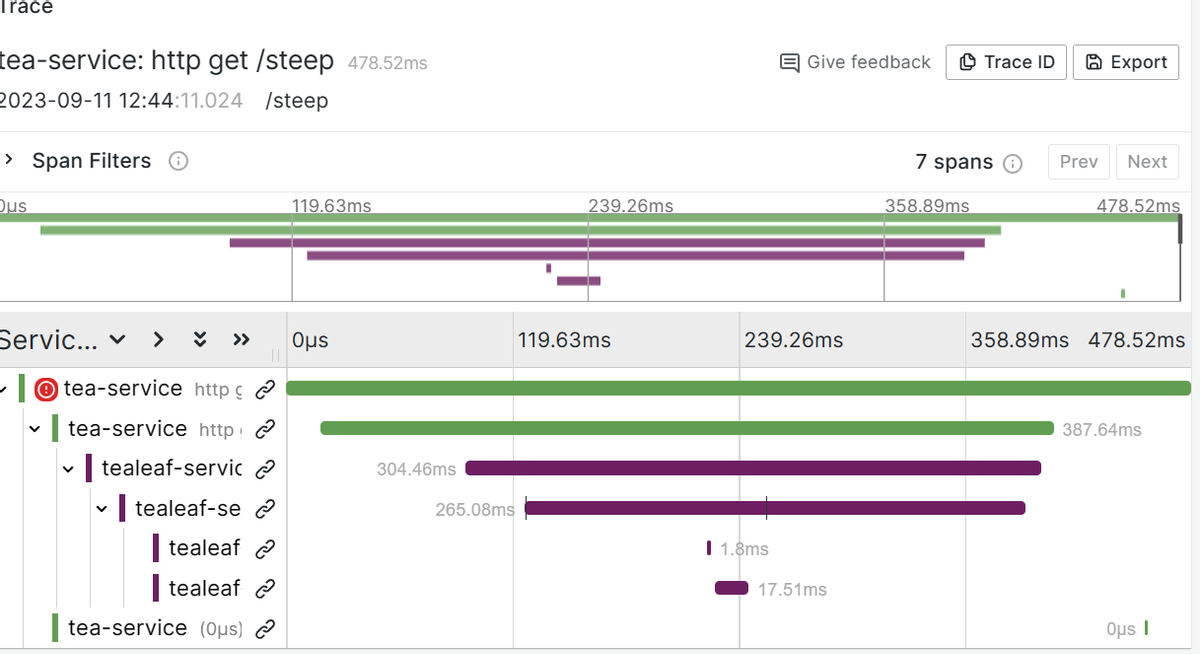Click the Export button
1200x654 pixels.
[x=1126, y=62]
